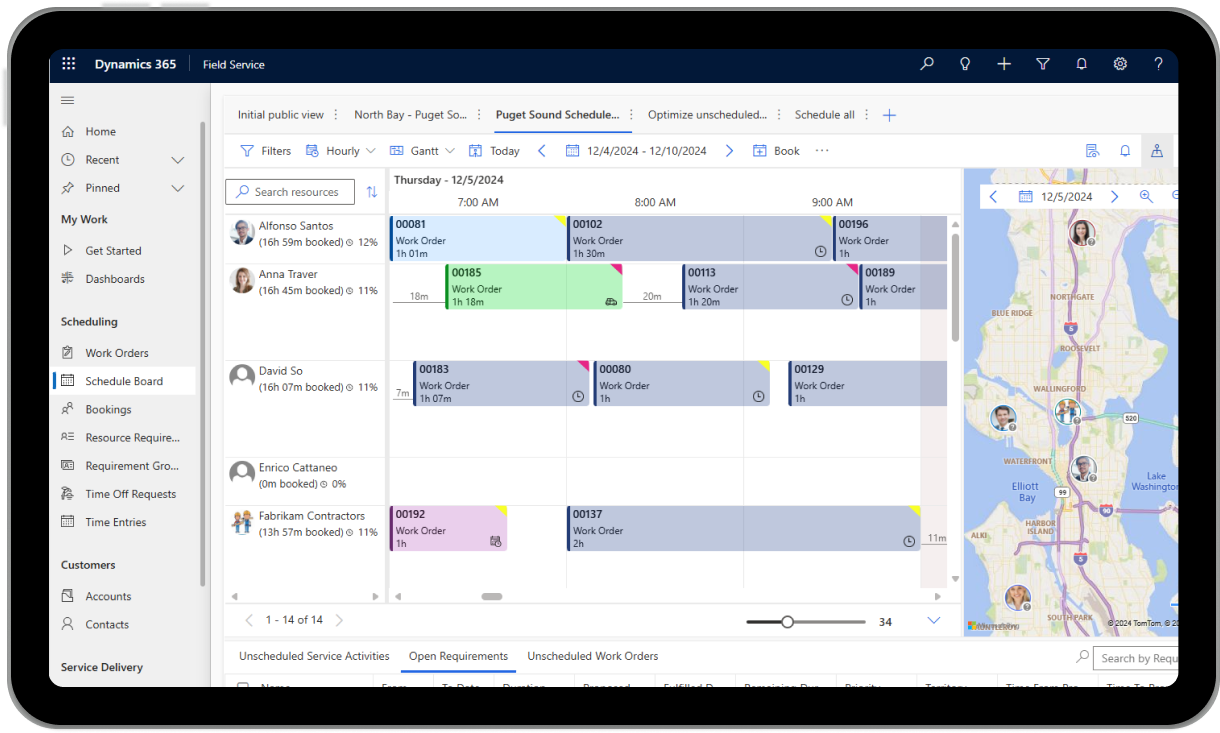1220x733 pixels.
Task: Open Unscheduled Service Activities tab
Action: [x=314, y=656]
